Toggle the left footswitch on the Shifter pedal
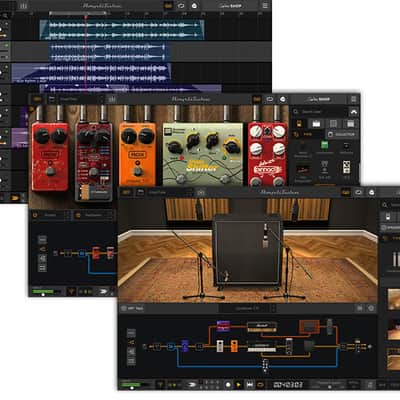The width and height of the screenshot is (400, 400). point(181,179)
